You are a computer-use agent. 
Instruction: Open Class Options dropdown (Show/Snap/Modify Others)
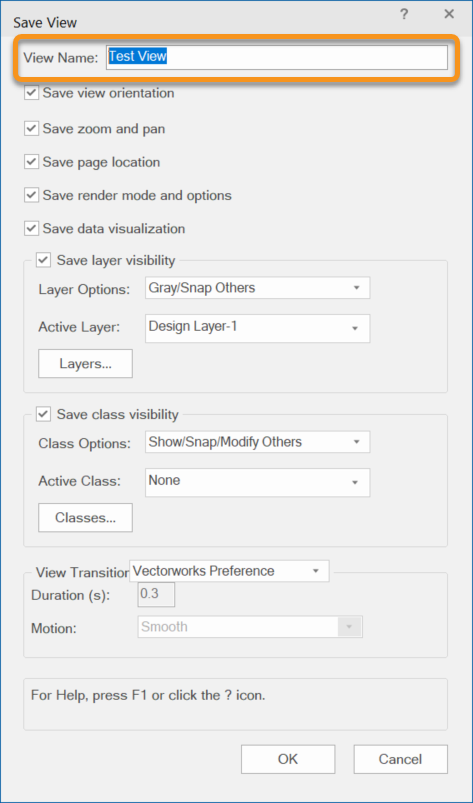(257, 441)
